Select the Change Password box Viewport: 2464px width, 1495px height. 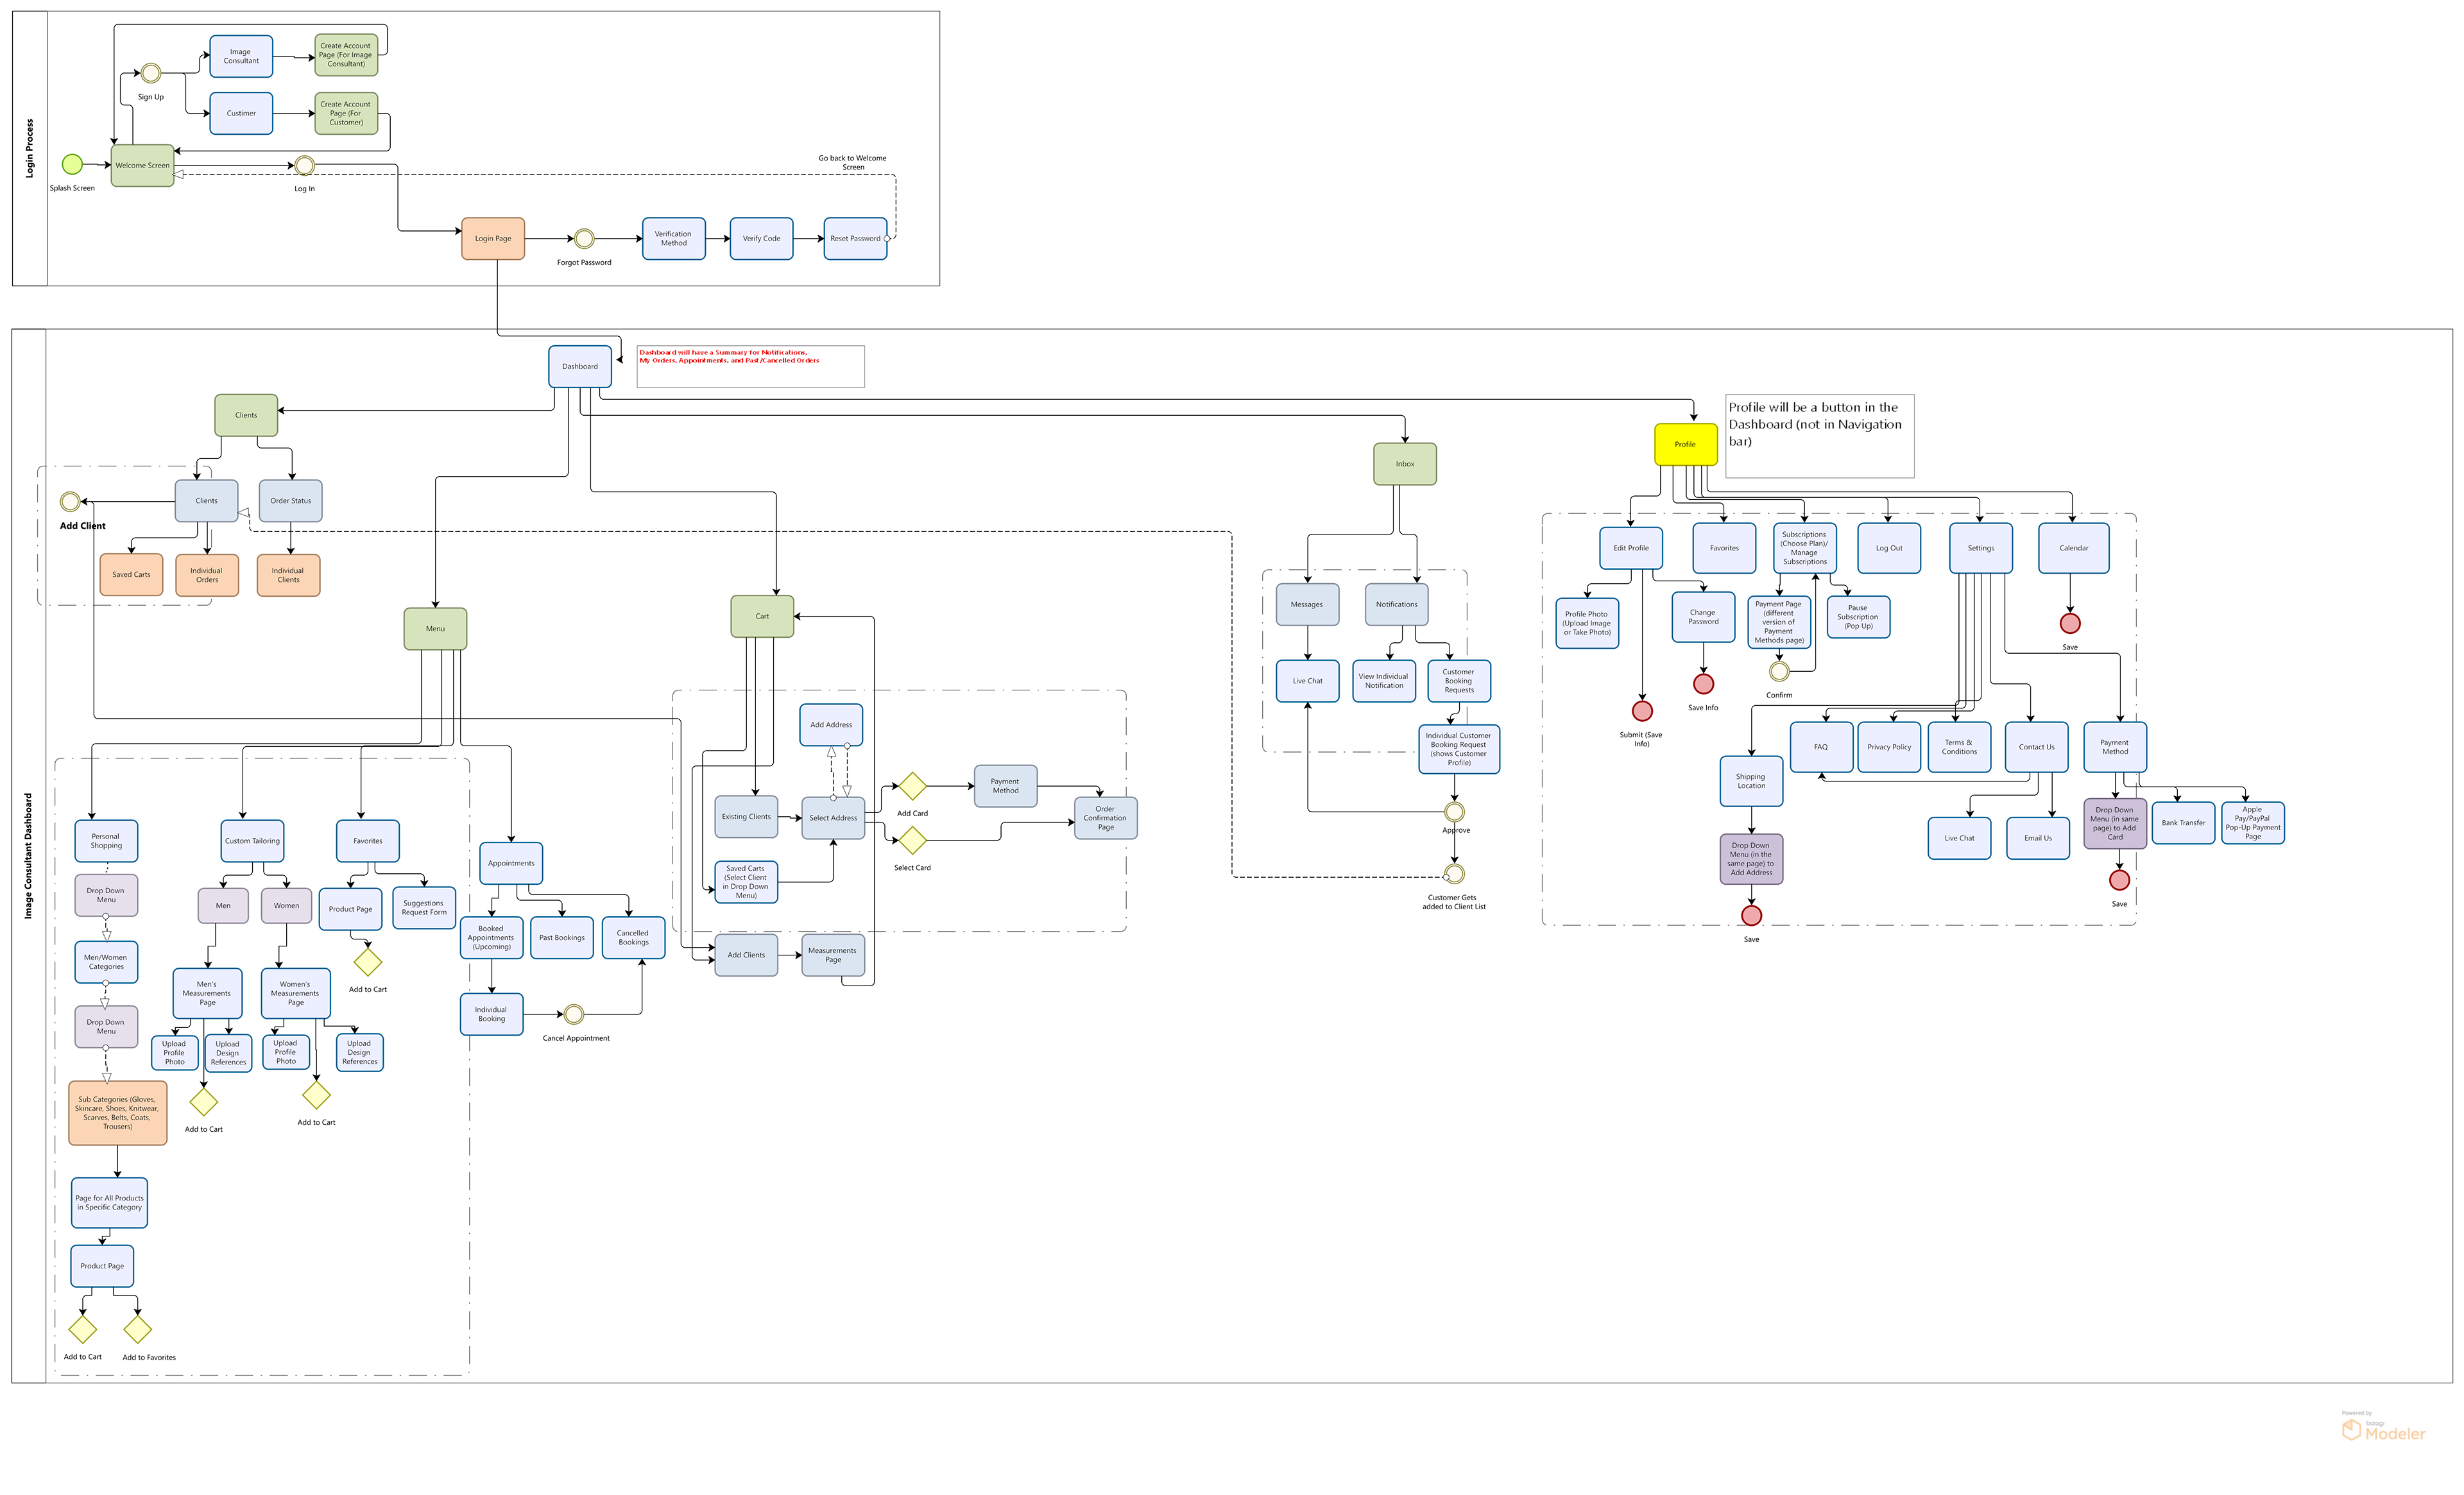(1704, 617)
